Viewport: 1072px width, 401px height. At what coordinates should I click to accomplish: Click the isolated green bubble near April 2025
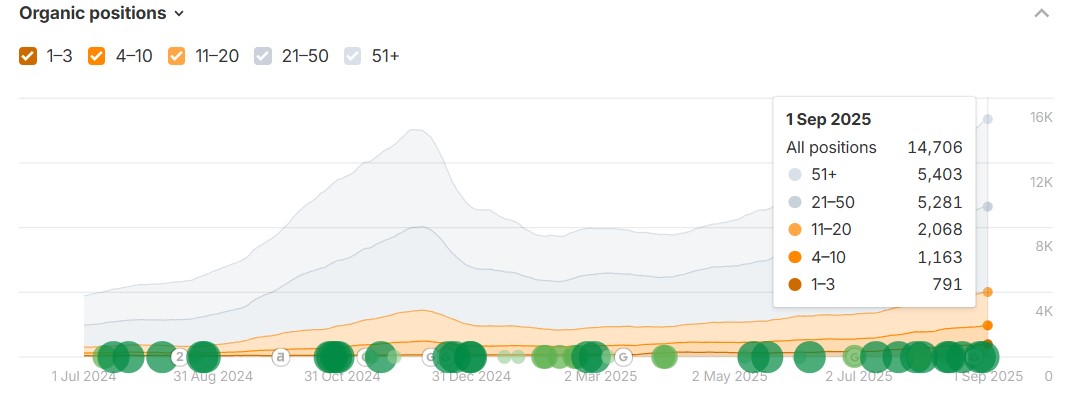pos(664,356)
